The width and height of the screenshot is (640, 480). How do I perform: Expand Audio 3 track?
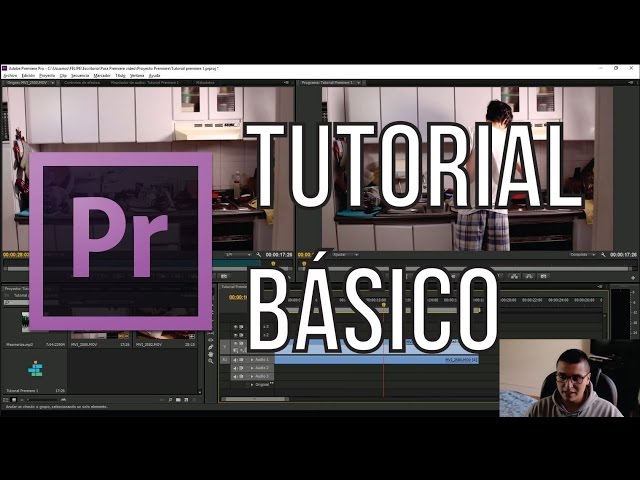click(x=252, y=376)
